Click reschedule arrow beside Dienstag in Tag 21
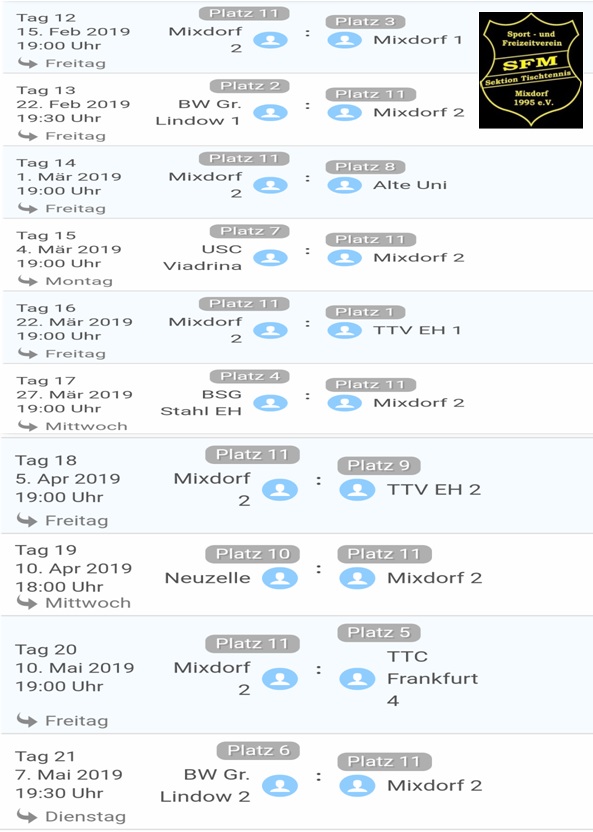Screen dimensions: 593x832 click(27, 816)
